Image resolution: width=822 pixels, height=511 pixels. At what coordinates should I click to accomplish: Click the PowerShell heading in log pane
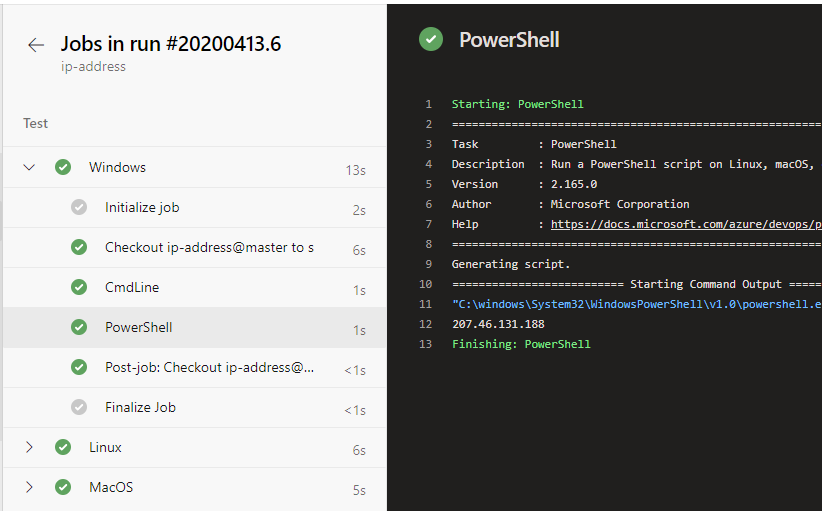pyautogui.click(x=509, y=40)
